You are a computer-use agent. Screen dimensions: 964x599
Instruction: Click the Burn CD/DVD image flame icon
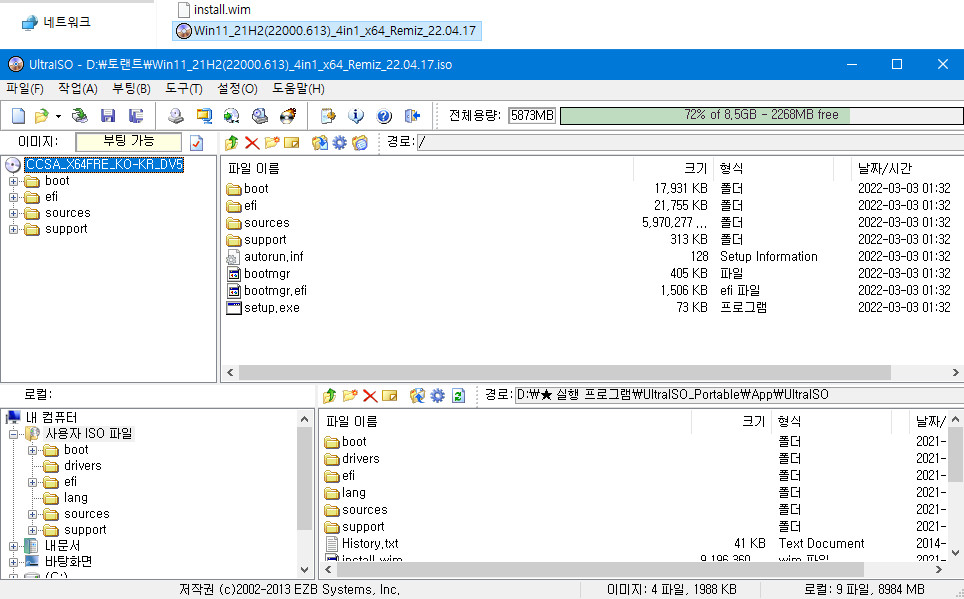click(x=288, y=116)
